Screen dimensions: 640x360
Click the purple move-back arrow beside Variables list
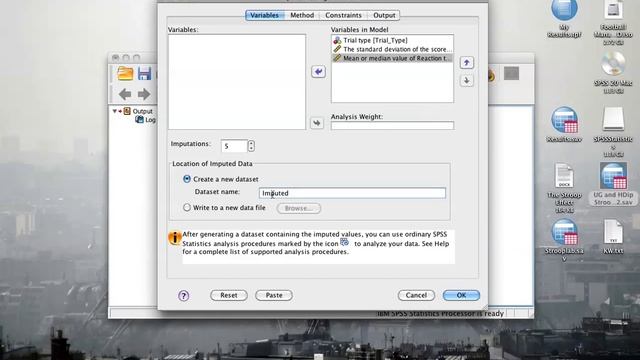(x=318, y=72)
